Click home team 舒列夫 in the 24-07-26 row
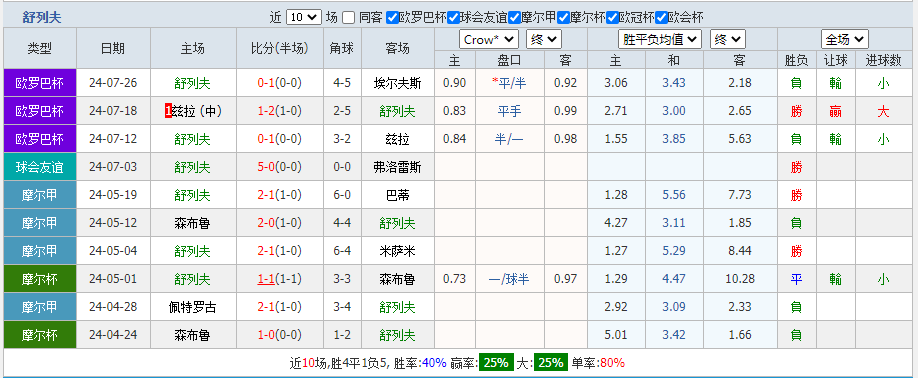The image size is (918, 378). tap(193, 83)
